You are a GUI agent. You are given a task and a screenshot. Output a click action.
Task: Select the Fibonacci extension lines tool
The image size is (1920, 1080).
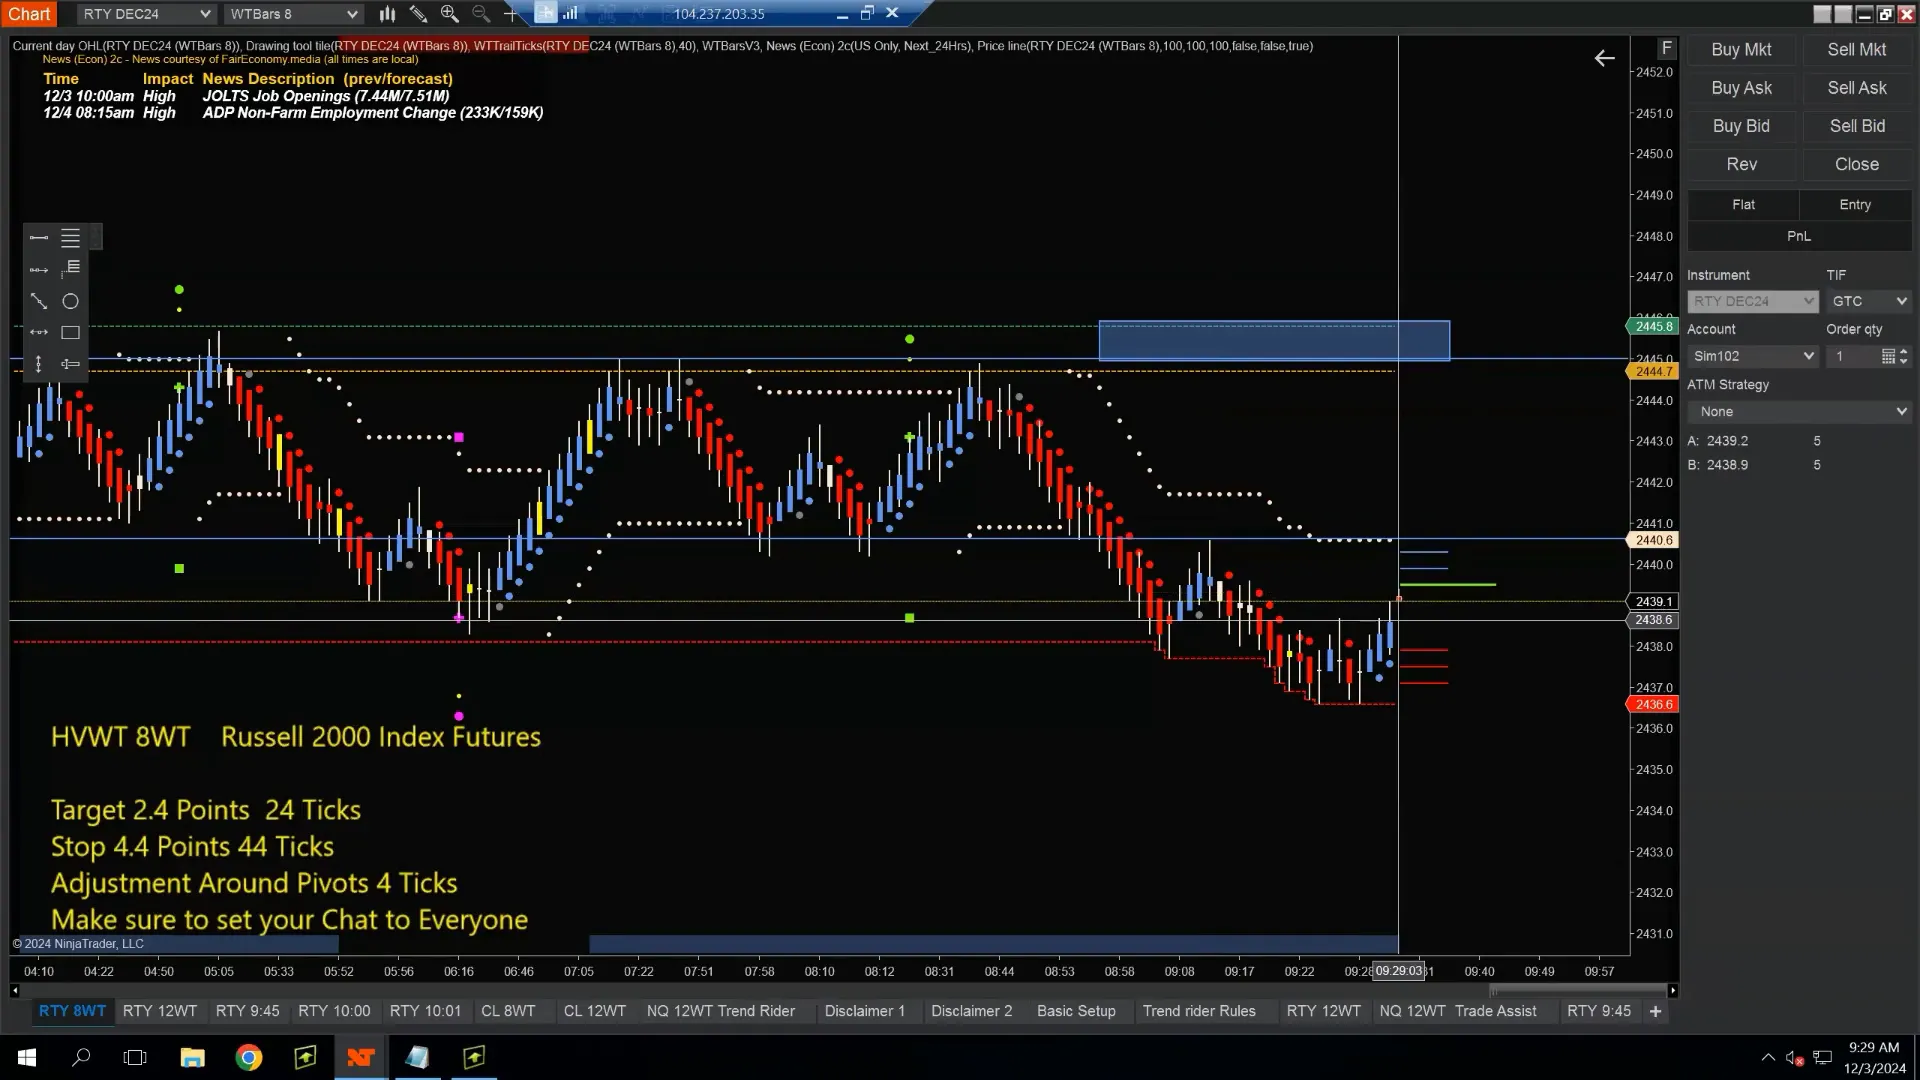point(70,269)
